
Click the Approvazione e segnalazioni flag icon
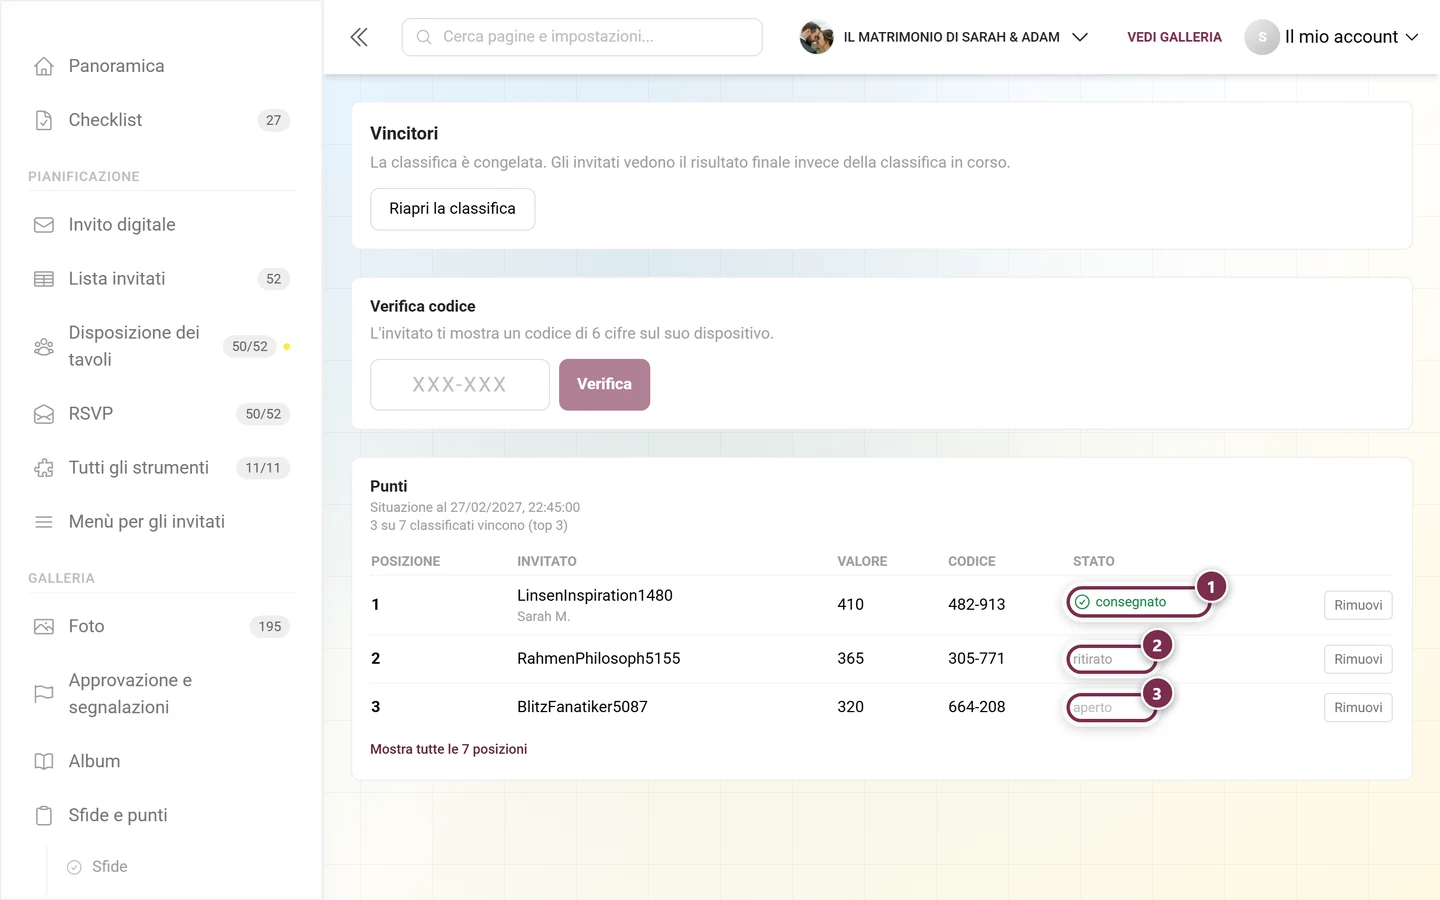click(44, 694)
